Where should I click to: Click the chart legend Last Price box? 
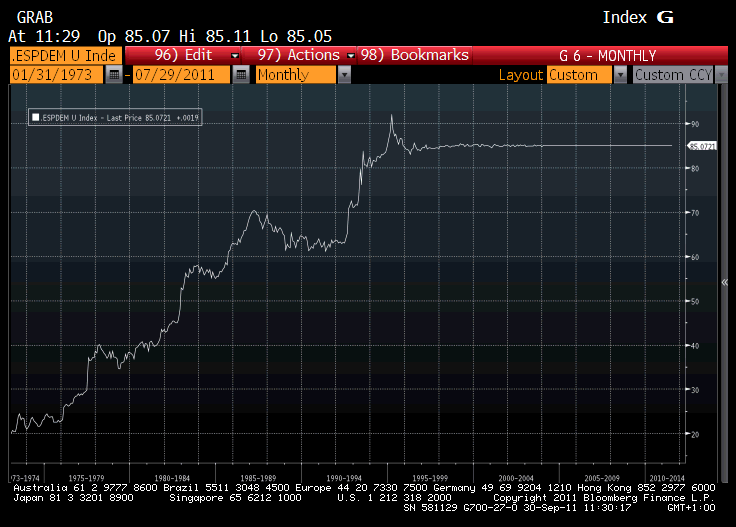coord(115,117)
